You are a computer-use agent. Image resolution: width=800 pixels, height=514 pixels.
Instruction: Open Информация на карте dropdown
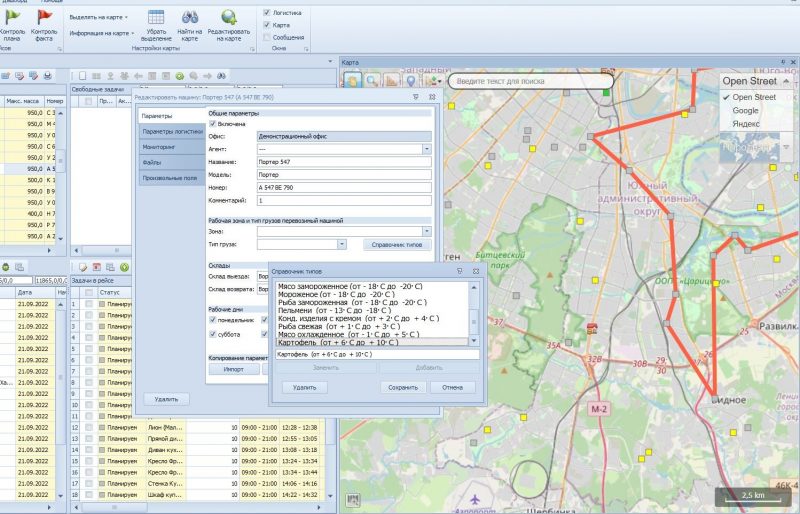pyautogui.click(x=102, y=33)
